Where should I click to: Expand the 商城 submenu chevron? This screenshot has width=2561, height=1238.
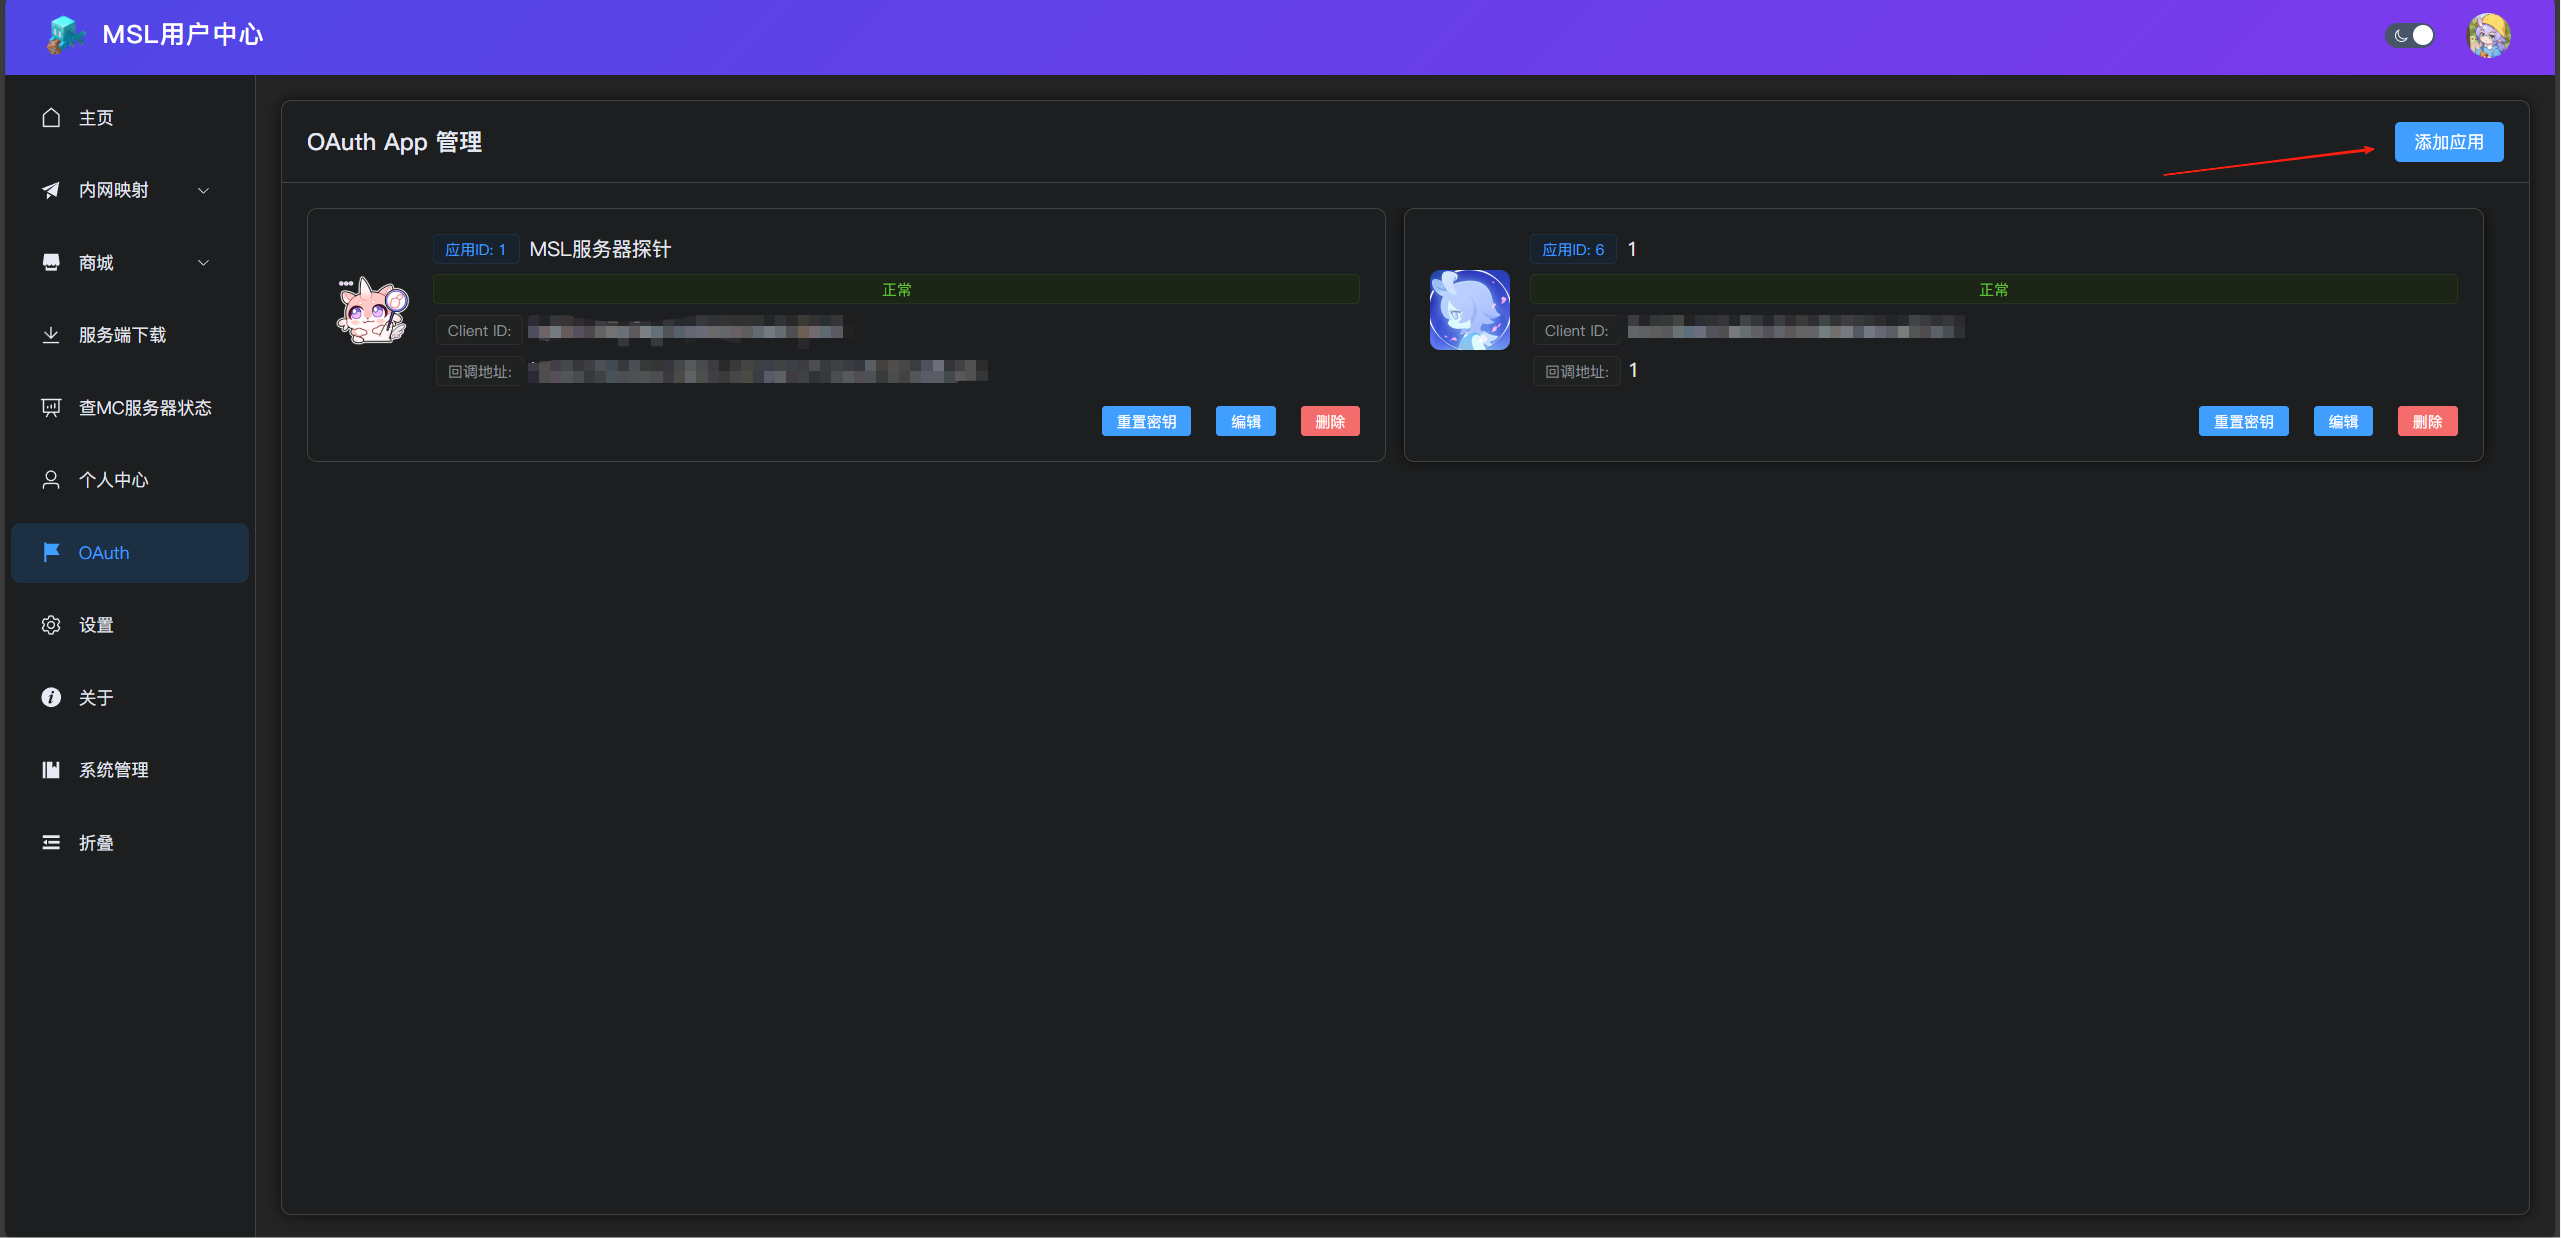pyautogui.click(x=204, y=263)
